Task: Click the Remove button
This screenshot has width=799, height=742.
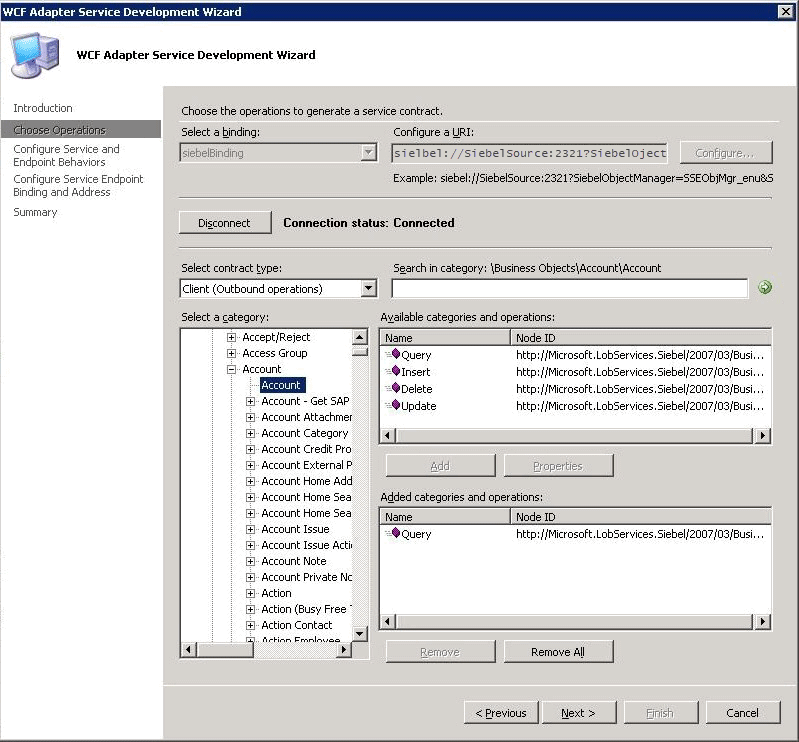Action: [440, 652]
